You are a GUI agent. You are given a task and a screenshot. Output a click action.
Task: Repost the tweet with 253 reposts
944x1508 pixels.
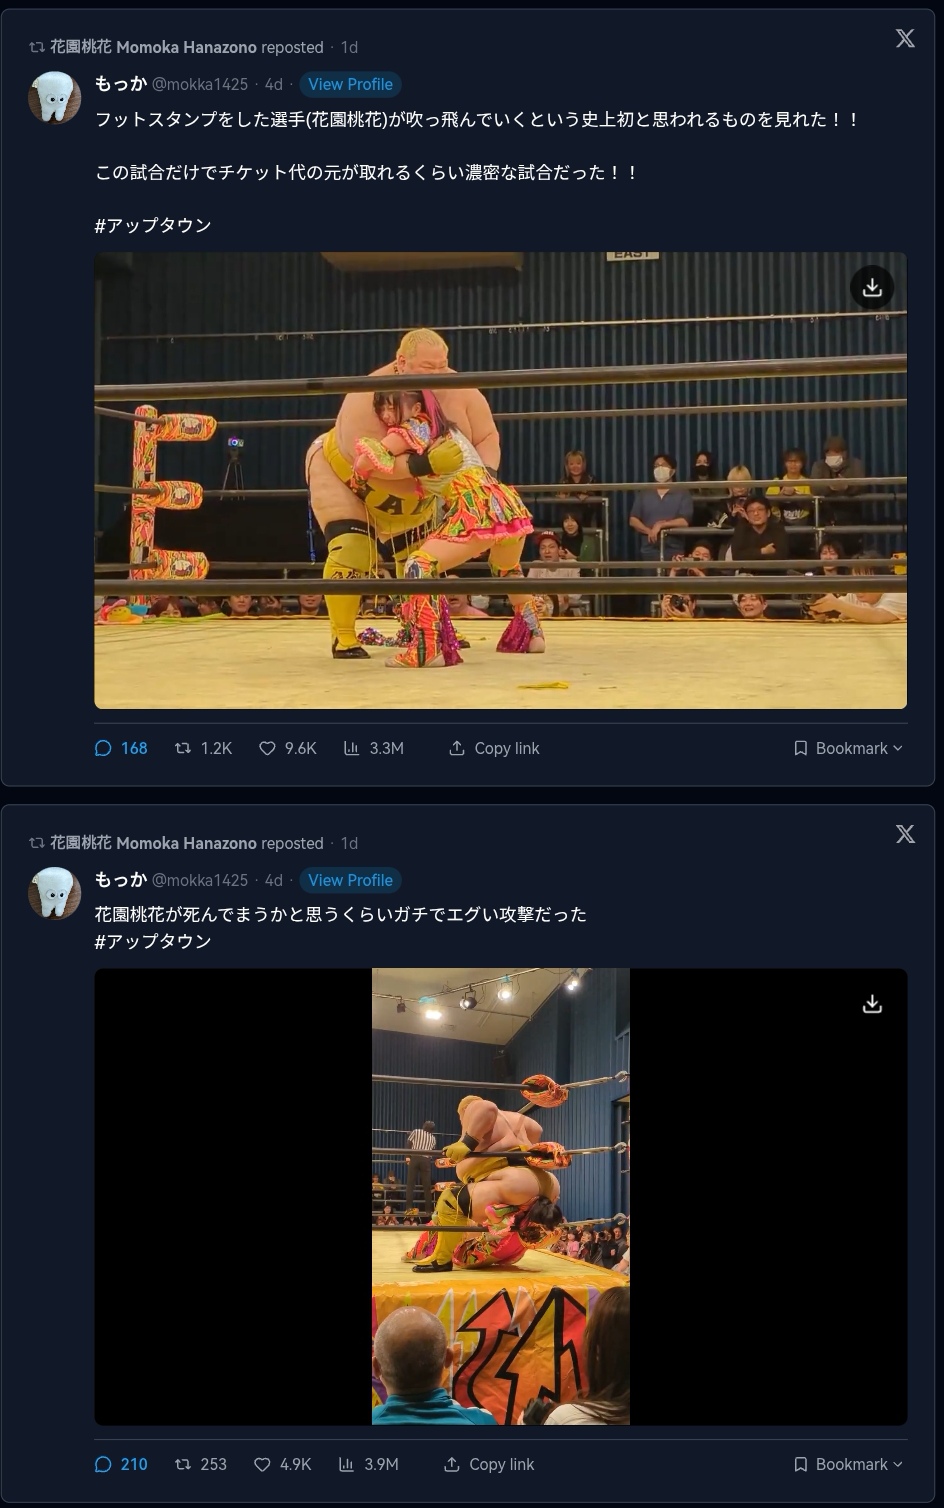(201, 1464)
